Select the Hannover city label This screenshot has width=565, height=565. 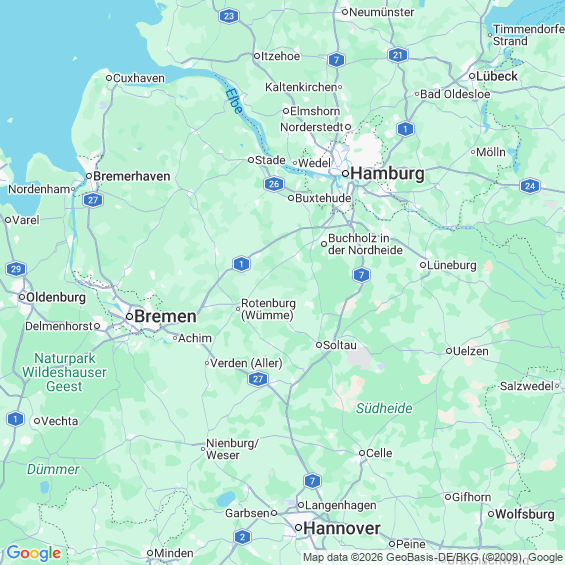pyautogui.click(x=342, y=529)
